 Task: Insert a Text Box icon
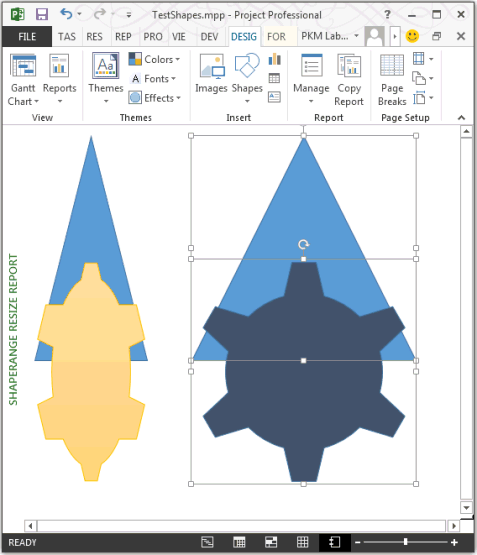[x=274, y=97]
